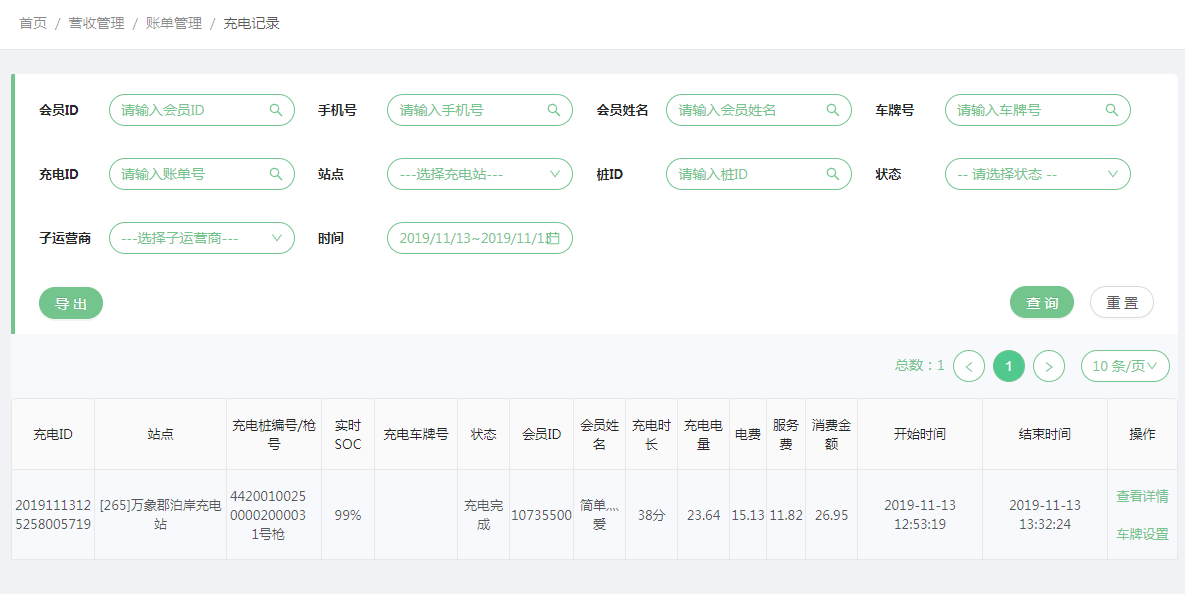Viewport: 1185px width, 594px height.
Task: Click the 导出 export button
Action: coord(71,303)
